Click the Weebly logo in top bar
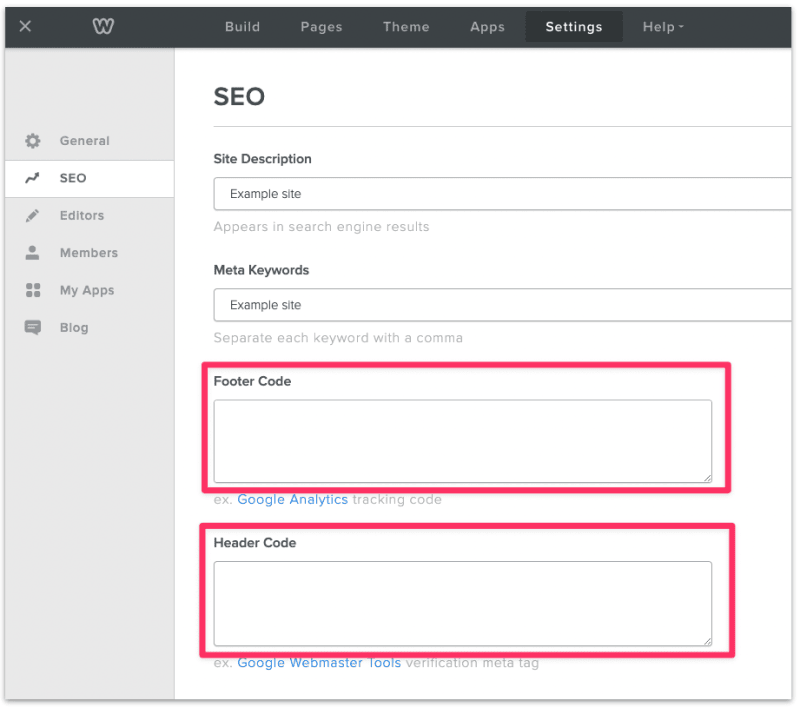This screenshot has height=708, width=800. click(x=102, y=27)
